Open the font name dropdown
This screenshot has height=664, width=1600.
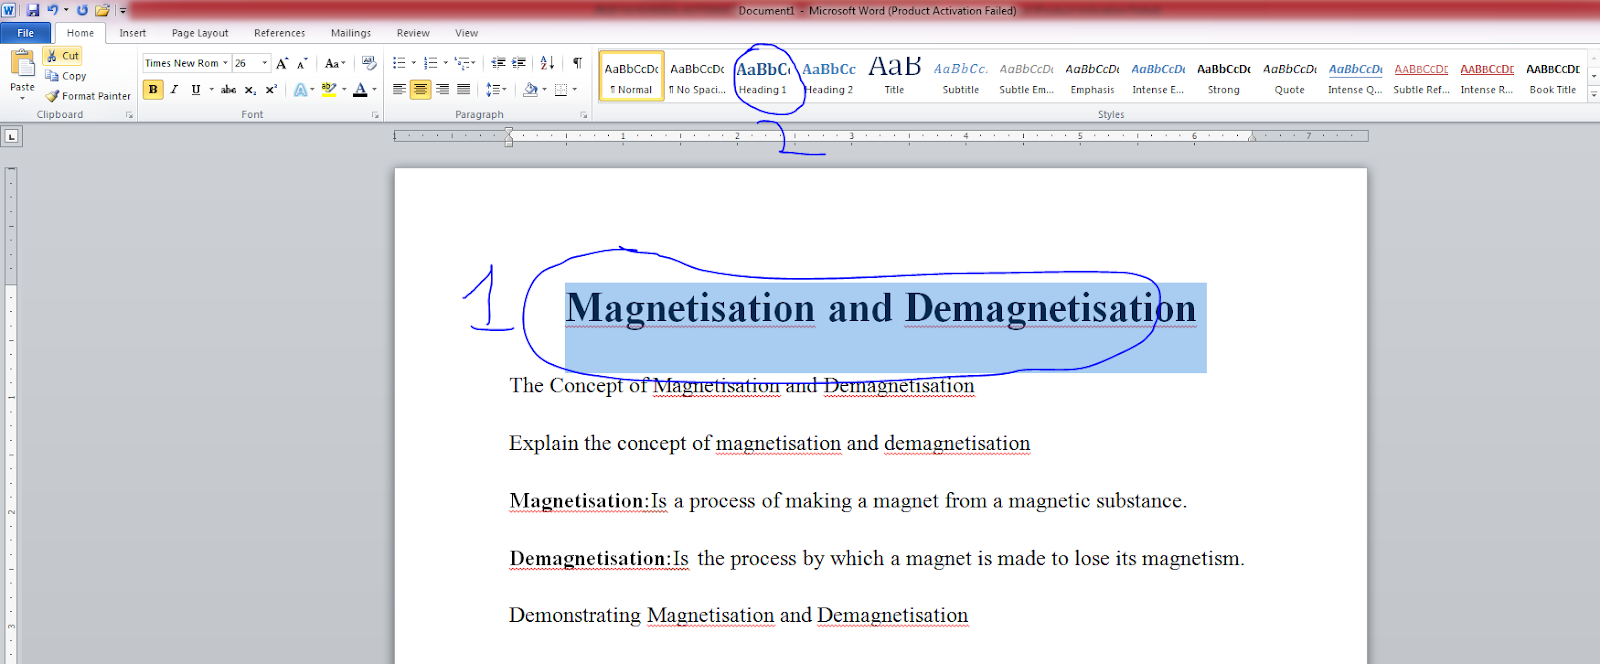pyautogui.click(x=225, y=63)
